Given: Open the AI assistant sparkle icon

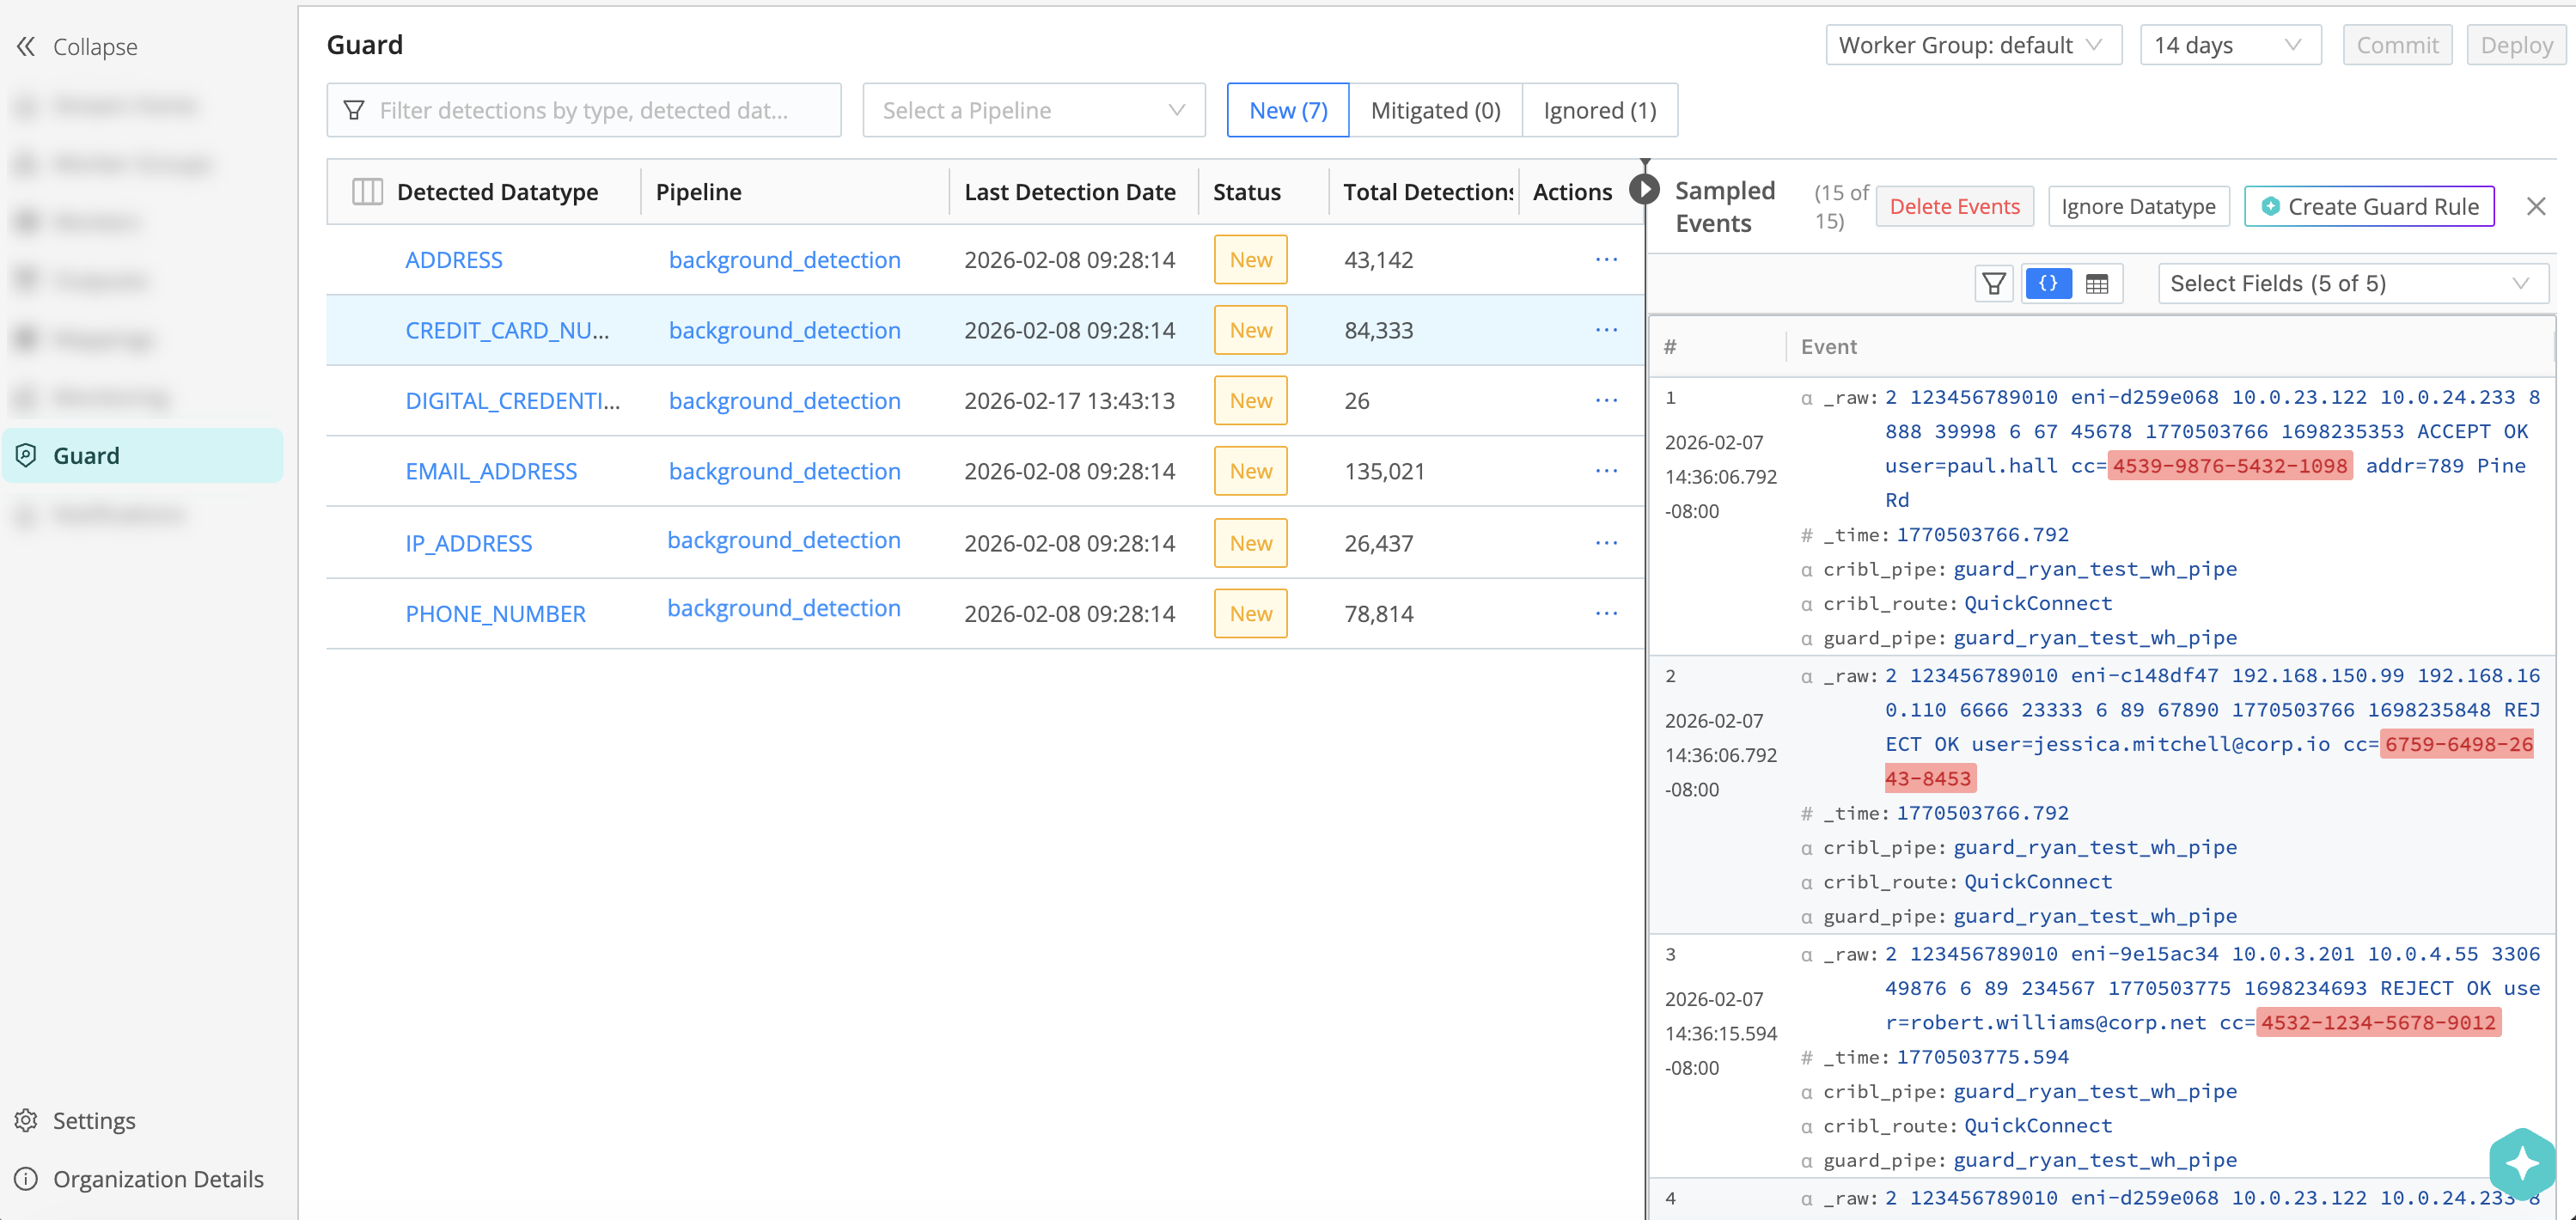Looking at the screenshot, I should point(2519,1163).
